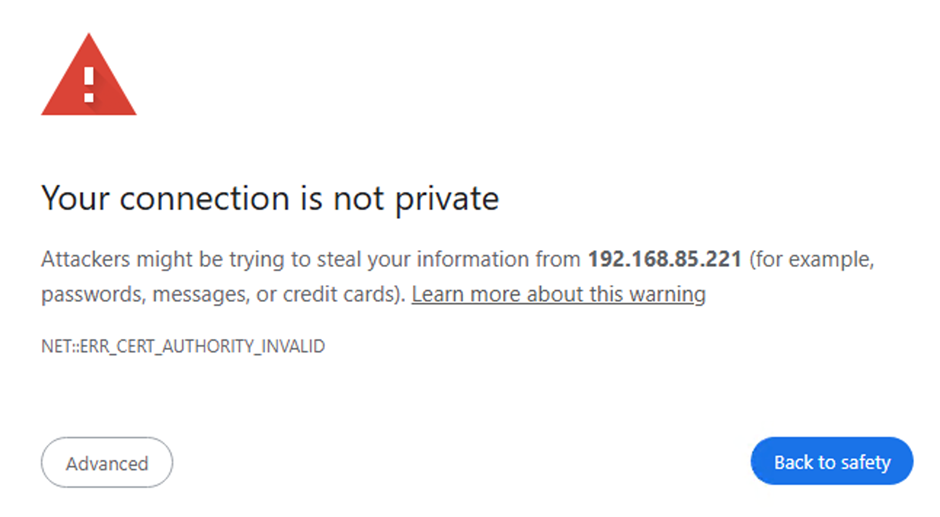Click the NET::ERR_CERT_AUTHORITY_INVALID error code
940x517 pixels.
pos(183,347)
